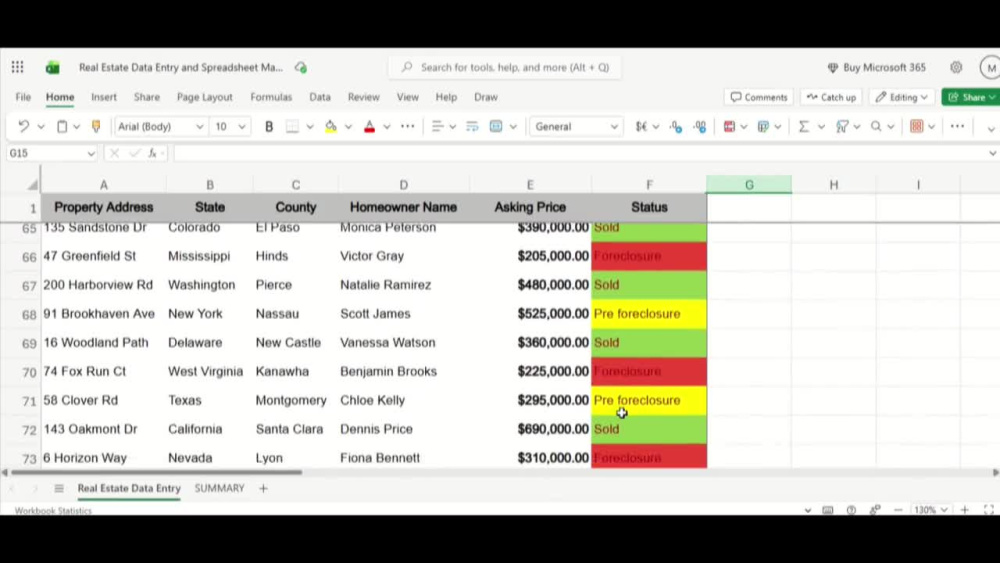Image resolution: width=1000 pixels, height=563 pixels.
Task: Click the zoom out minus button
Action: pyautogui.click(x=899, y=510)
